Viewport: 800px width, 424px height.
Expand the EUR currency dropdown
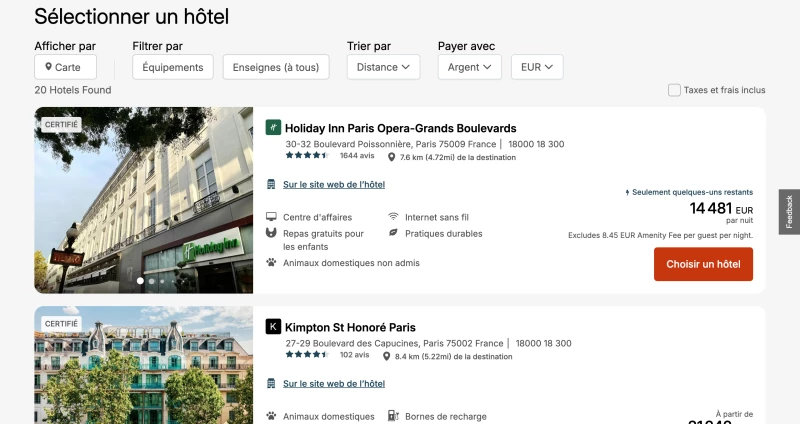pyautogui.click(x=537, y=67)
